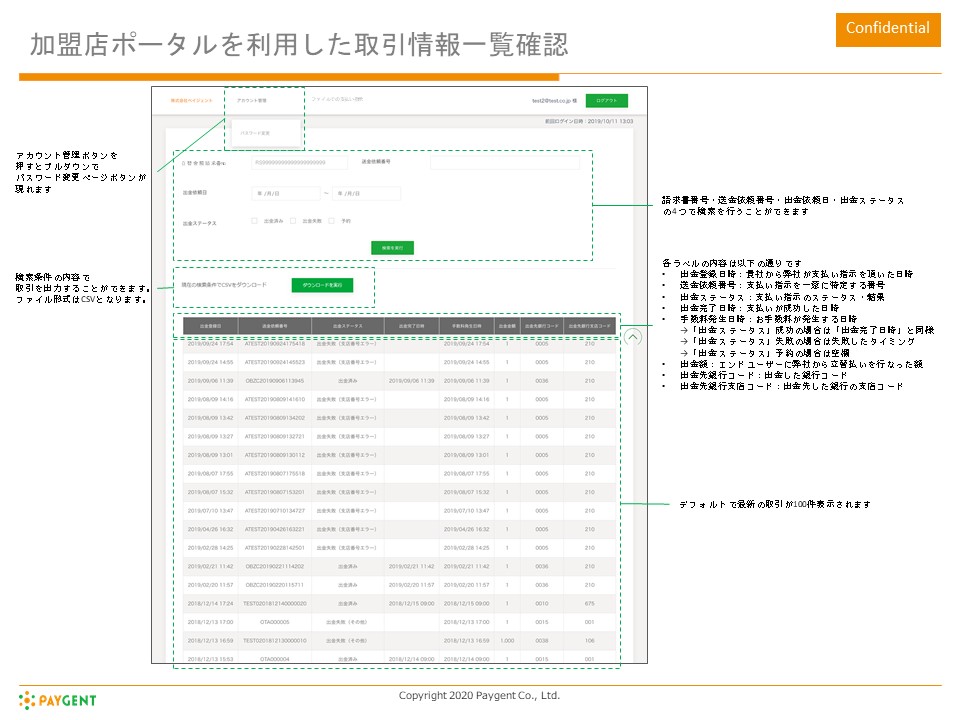Image resolution: width=960 pixels, height=720 pixels.
Task: Tick the 出金済み status checkbox
Action: [x=255, y=221]
